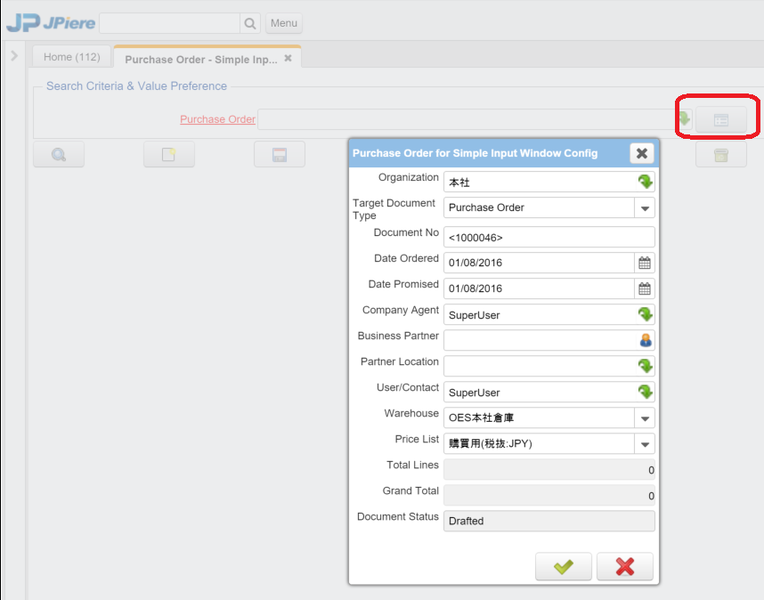This screenshot has width=764, height=600.
Task: Close the Purchase Order - Simple Input tab
Action: [x=288, y=59]
